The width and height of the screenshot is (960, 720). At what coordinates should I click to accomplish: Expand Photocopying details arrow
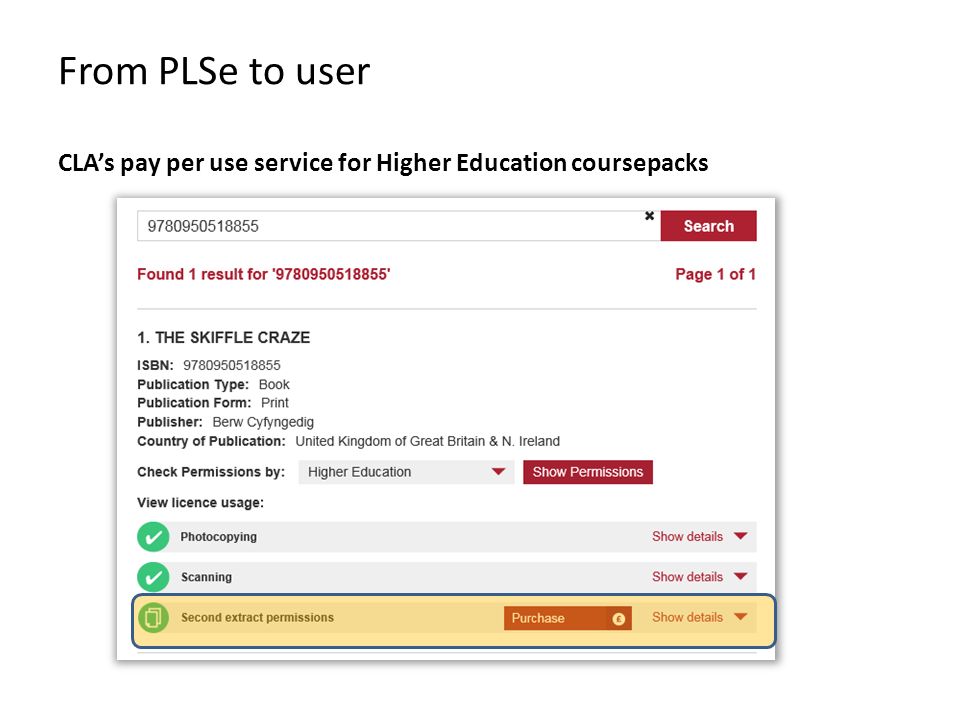(x=740, y=536)
